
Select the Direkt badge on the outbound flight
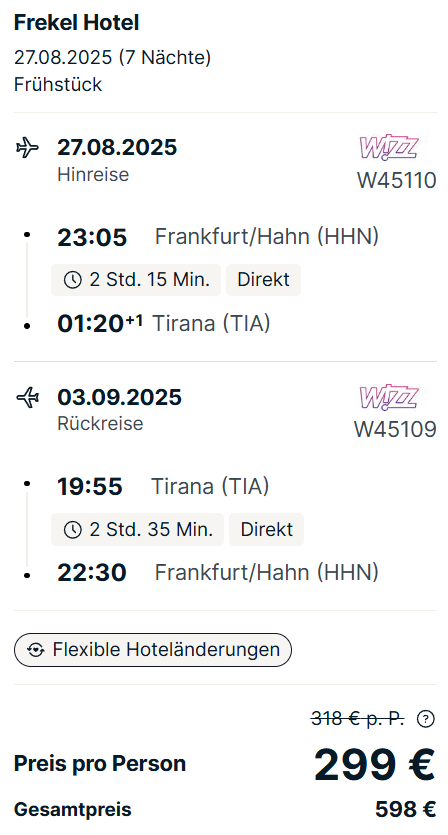[263, 280]
